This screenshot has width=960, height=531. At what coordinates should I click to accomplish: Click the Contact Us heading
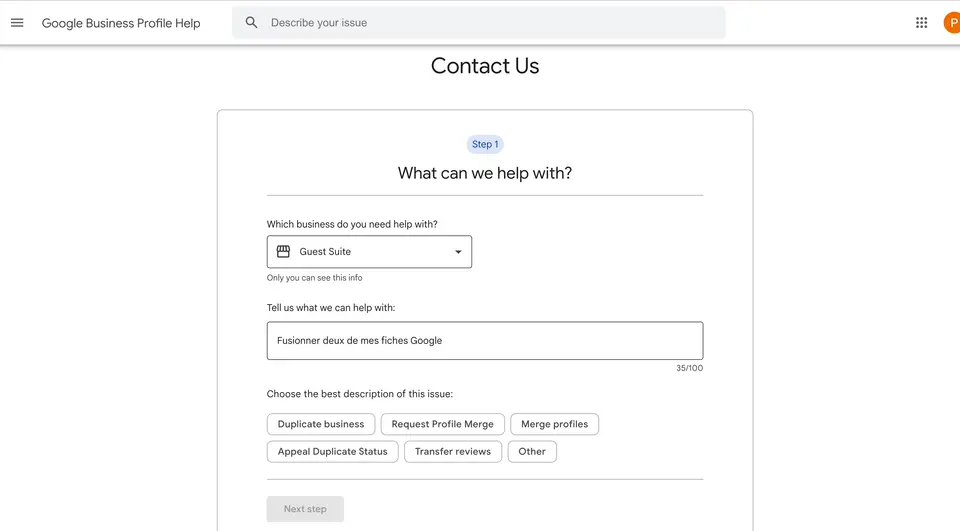pos(485,66)
